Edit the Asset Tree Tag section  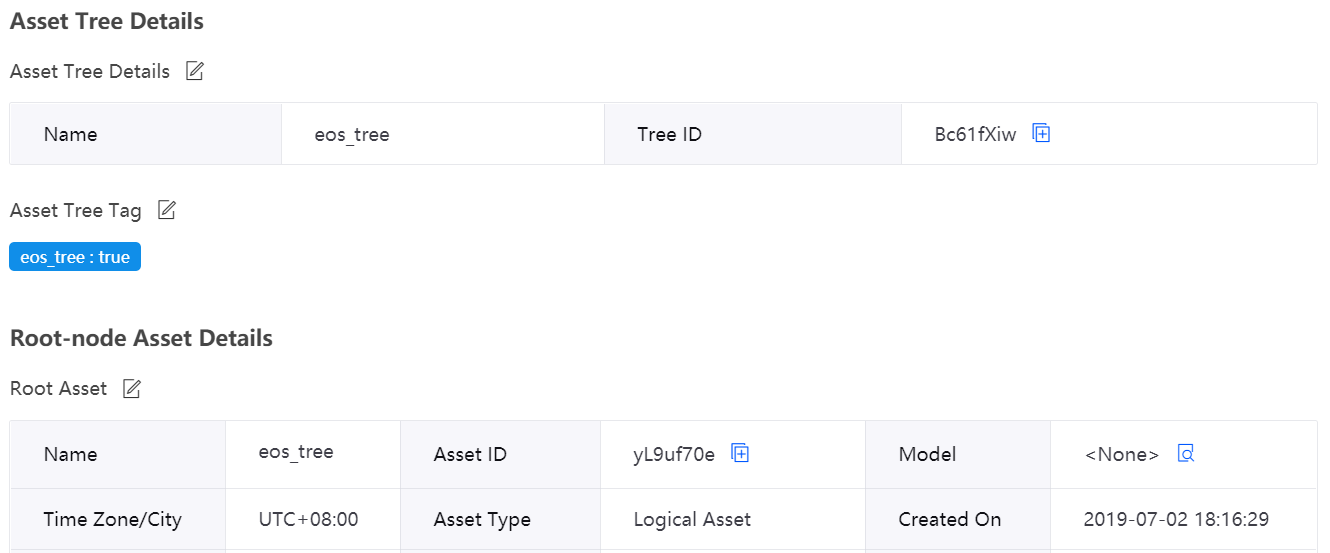167,210
